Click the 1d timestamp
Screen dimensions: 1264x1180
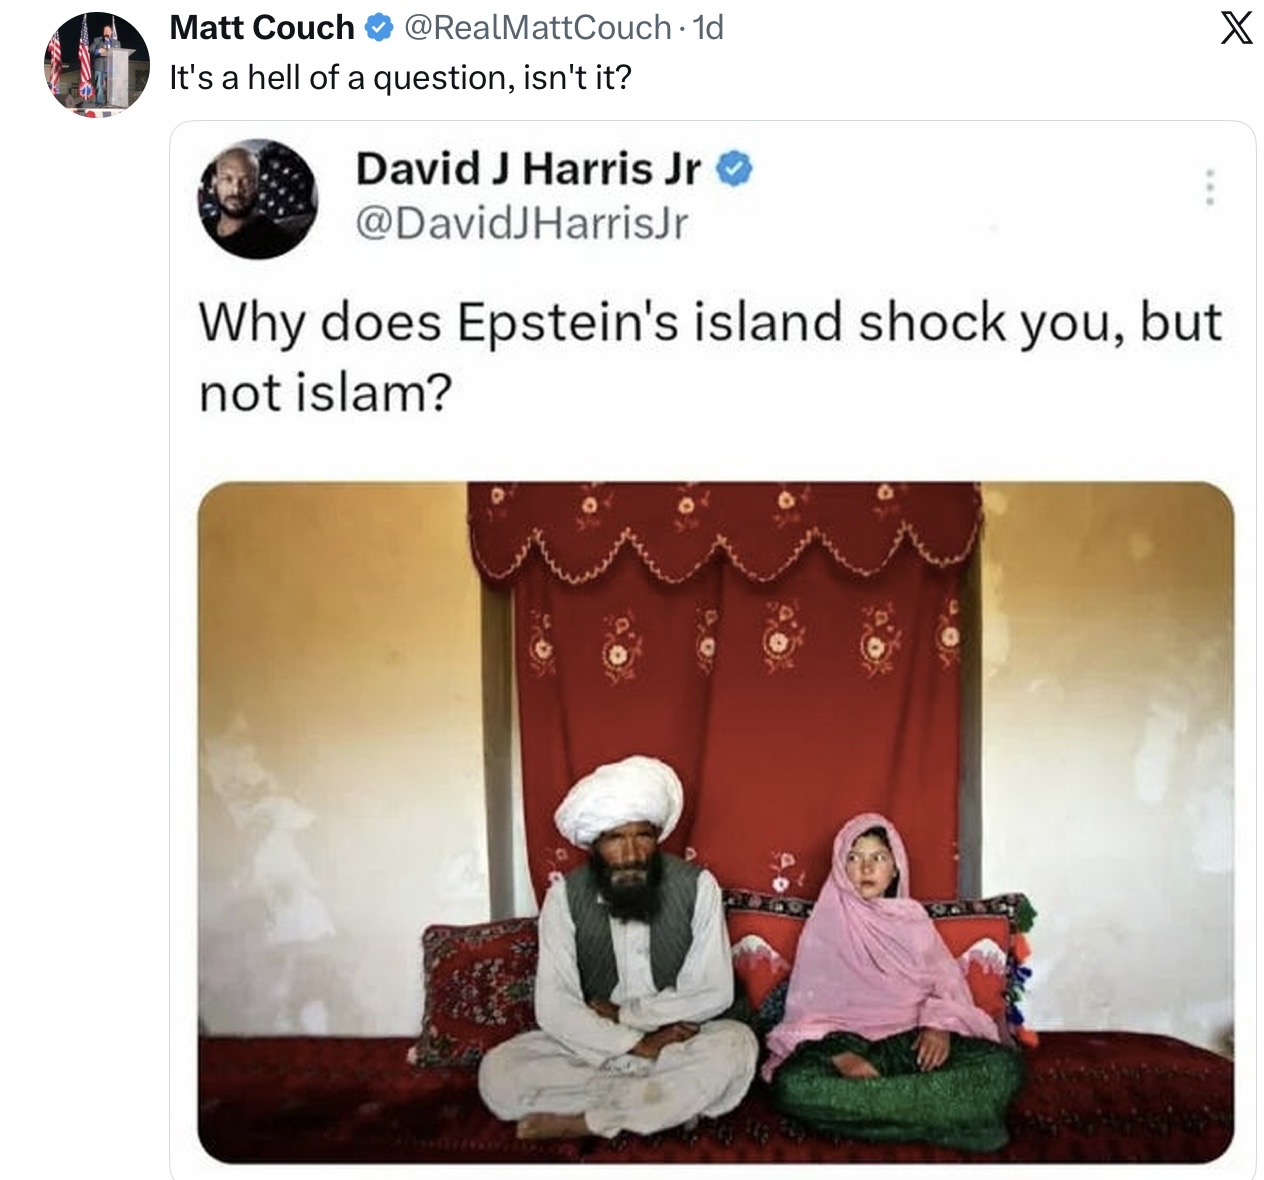point(707,28)
